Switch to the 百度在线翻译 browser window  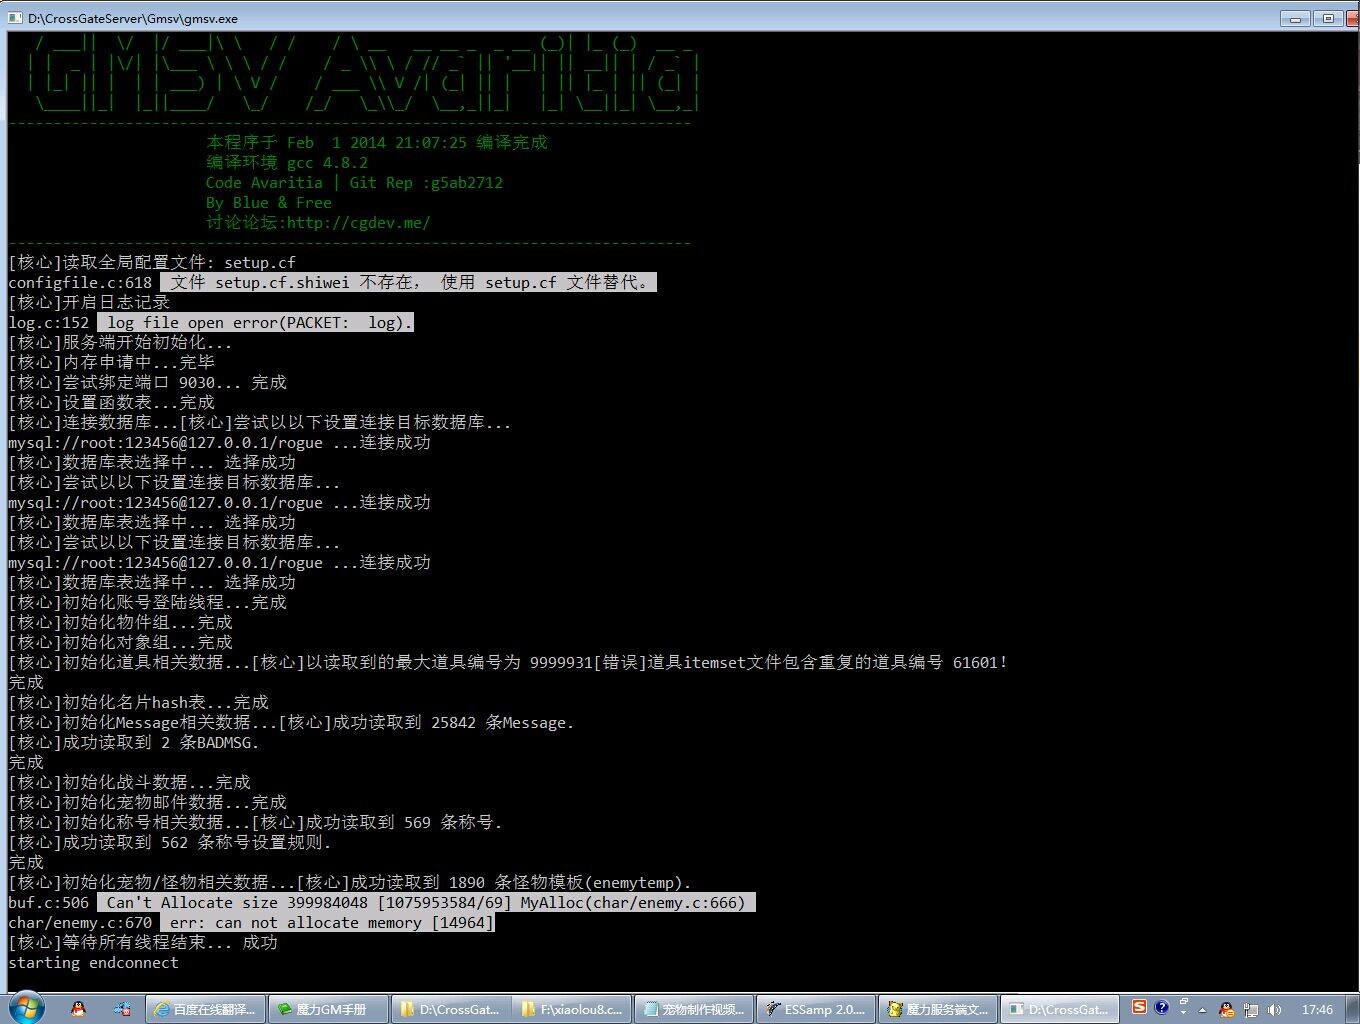[206, 1009]
